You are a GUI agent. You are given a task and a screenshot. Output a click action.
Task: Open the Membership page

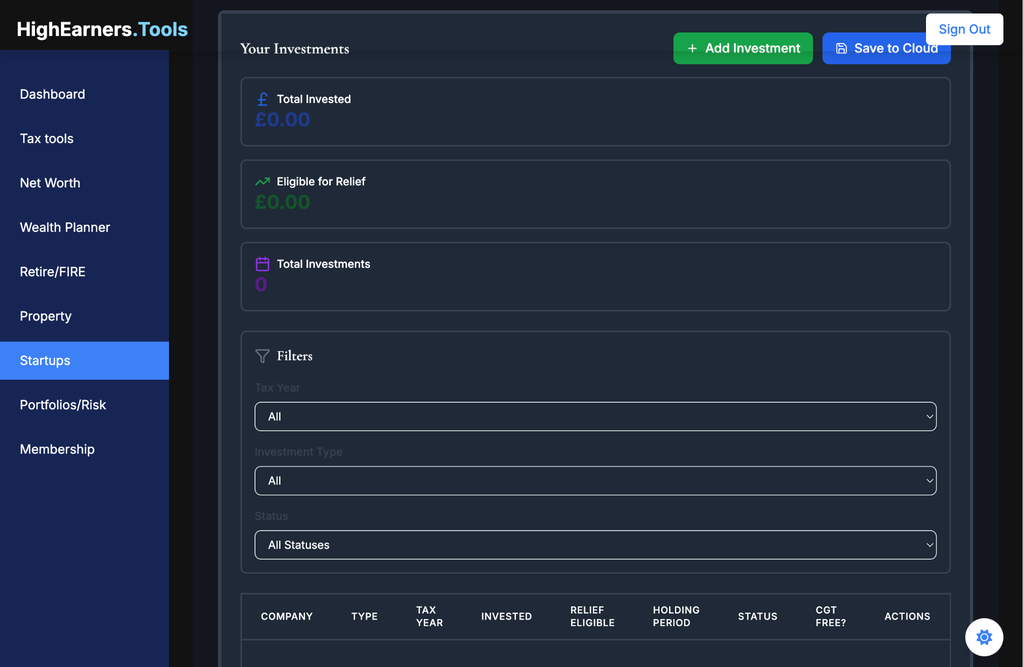(x=57, y=449)
